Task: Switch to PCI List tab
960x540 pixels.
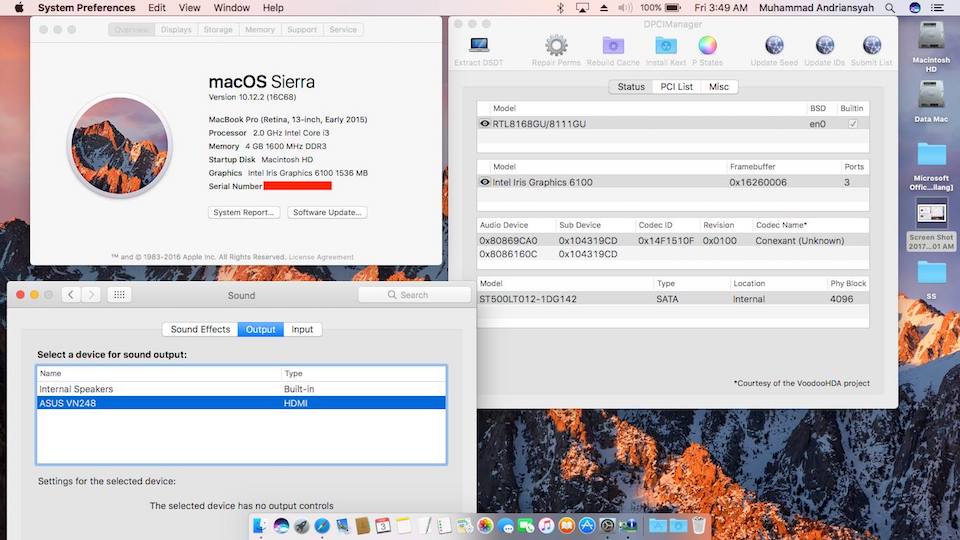Action: point(677,87)
